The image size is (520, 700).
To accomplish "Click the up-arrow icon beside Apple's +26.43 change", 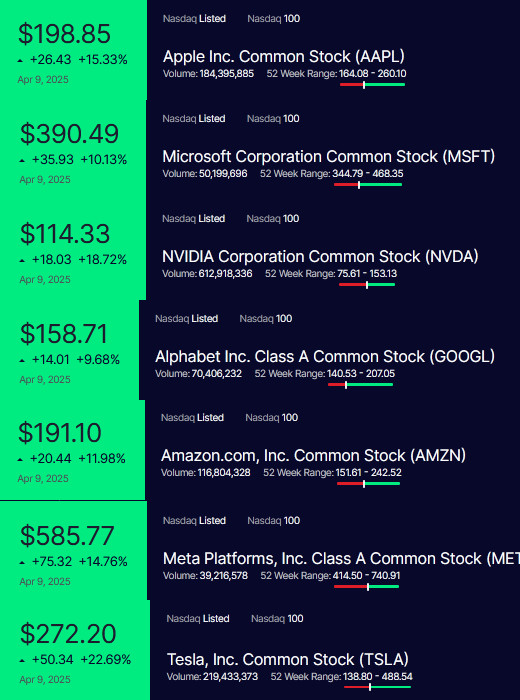I will (20, 60).
